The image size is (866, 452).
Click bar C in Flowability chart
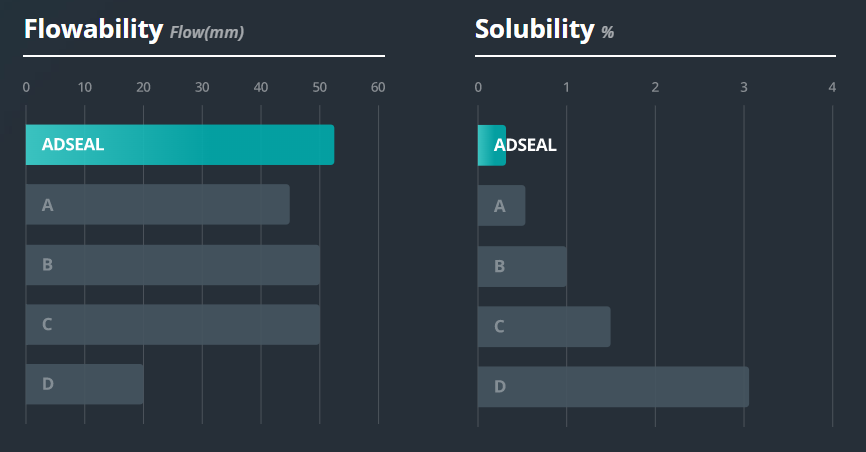(172, 325)
